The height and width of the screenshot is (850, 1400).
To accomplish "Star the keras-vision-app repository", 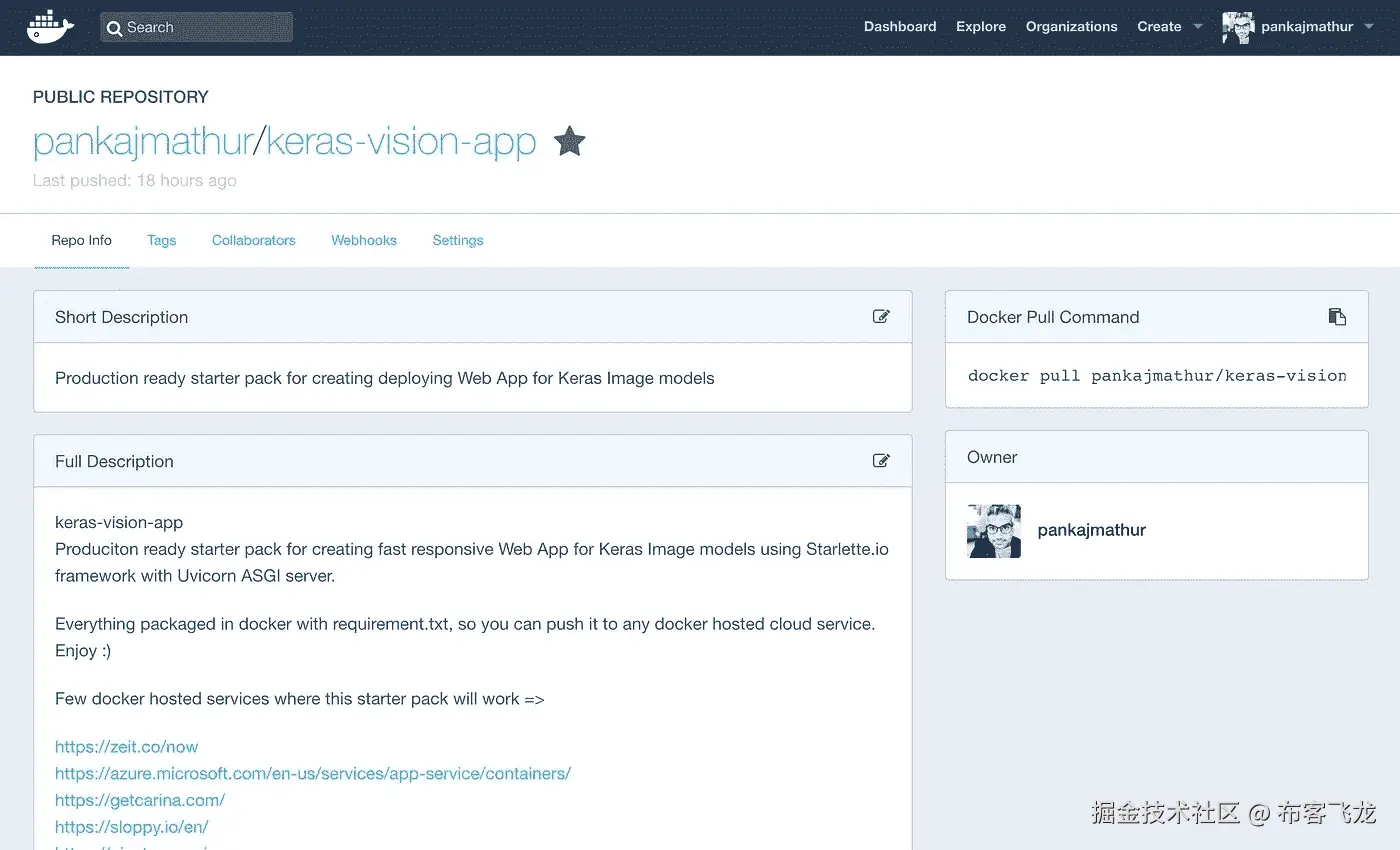I will tap(569, 142).
